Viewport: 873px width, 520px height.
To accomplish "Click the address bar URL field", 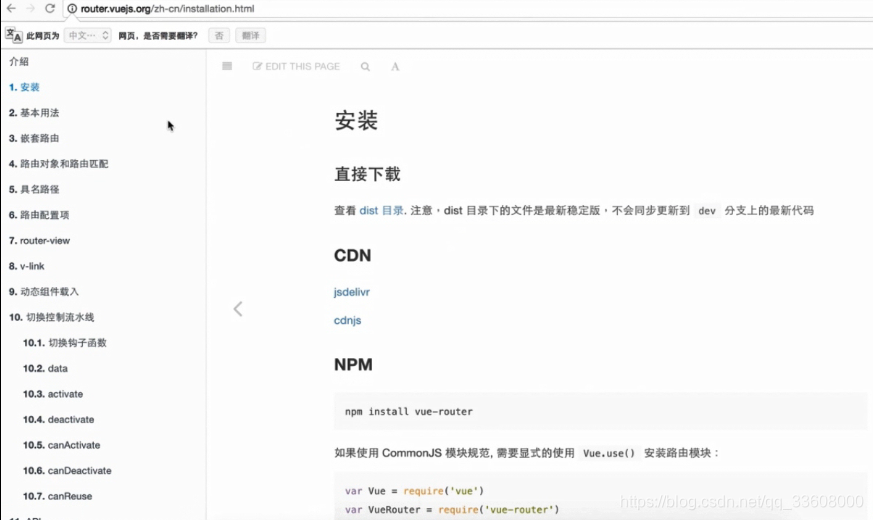I will click(x=468, y=9).
